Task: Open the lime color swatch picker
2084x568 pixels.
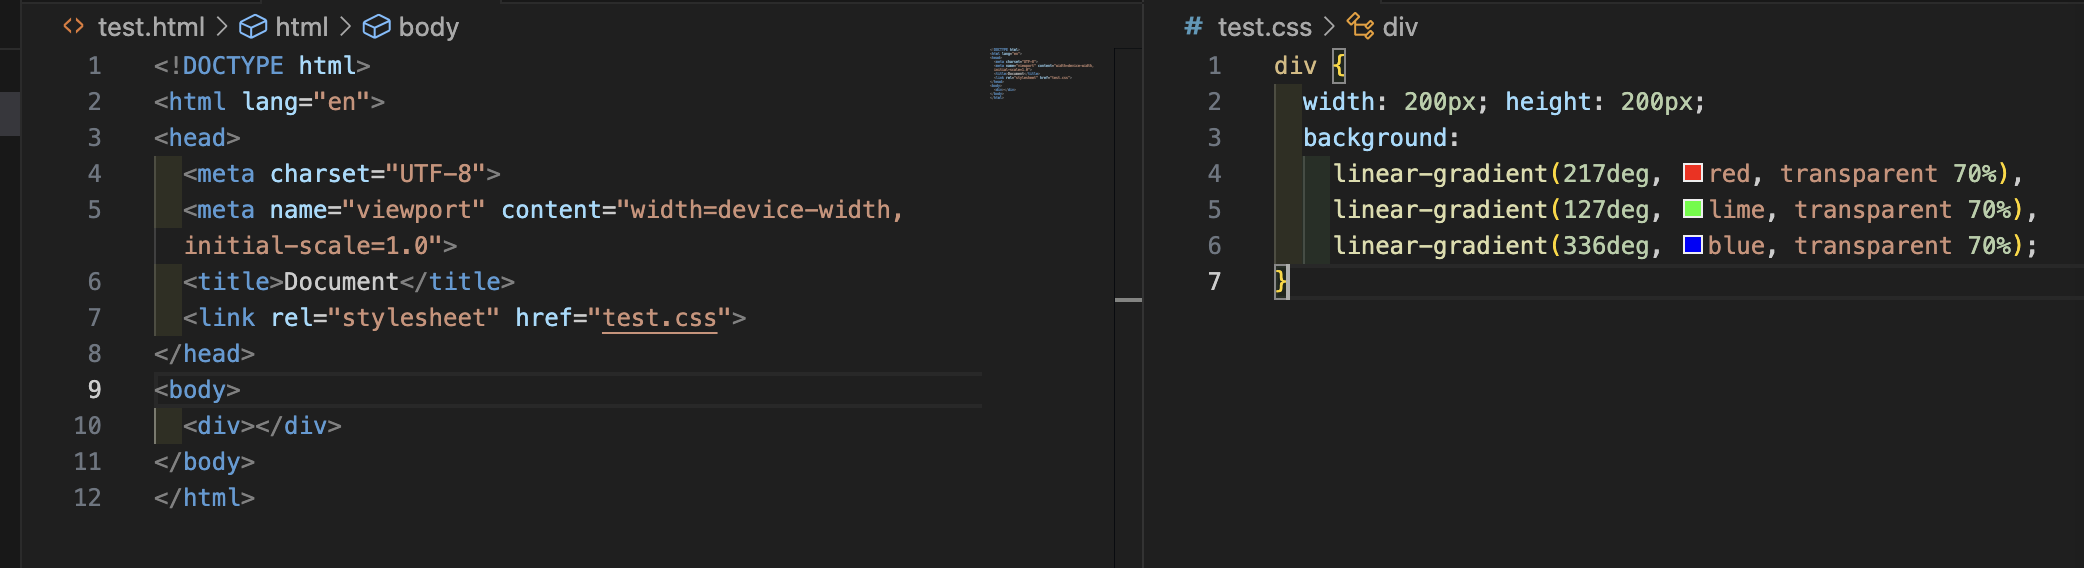Action: pyautogui.click(x=1693, y=209)
